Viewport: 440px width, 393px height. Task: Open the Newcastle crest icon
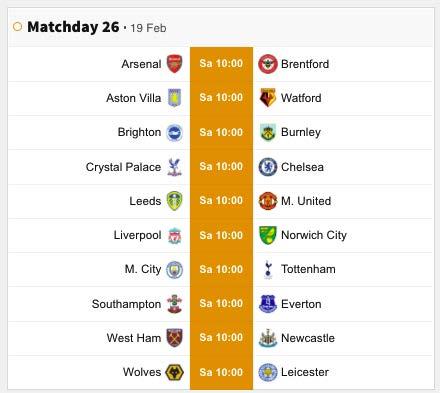(x=268, y=338)
